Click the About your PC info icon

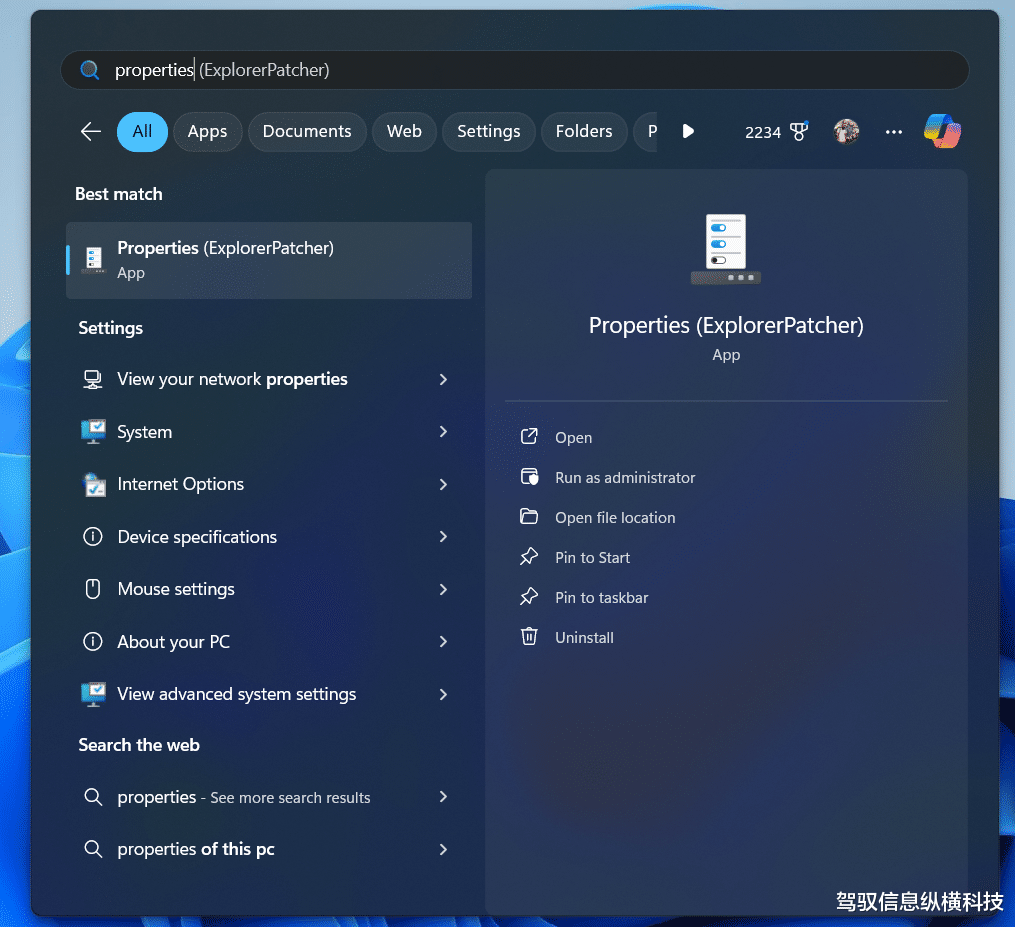[x=93, y=642]
